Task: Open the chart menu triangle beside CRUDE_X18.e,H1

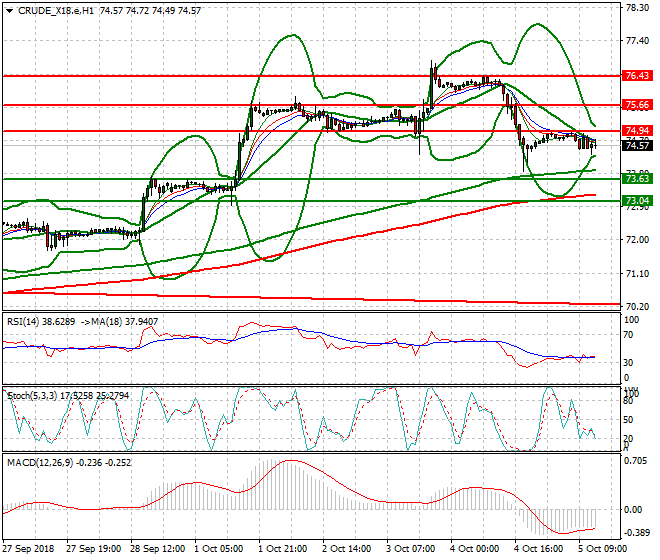Action: 10,11
